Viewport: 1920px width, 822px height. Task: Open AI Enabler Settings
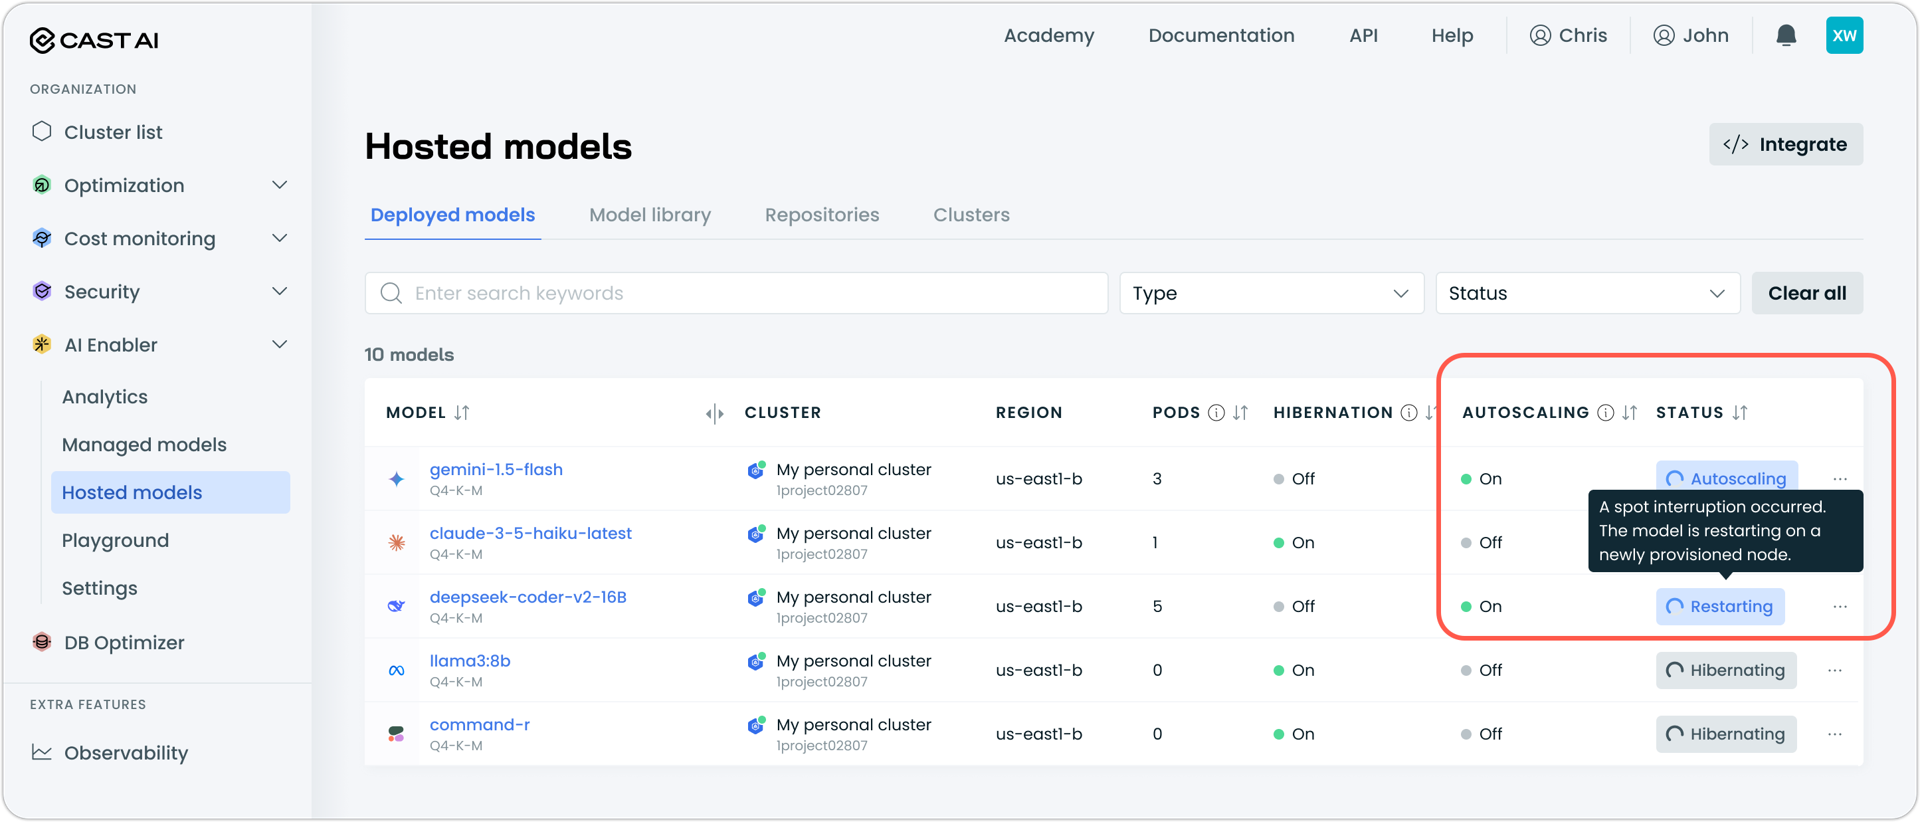[x=100, y=589]
